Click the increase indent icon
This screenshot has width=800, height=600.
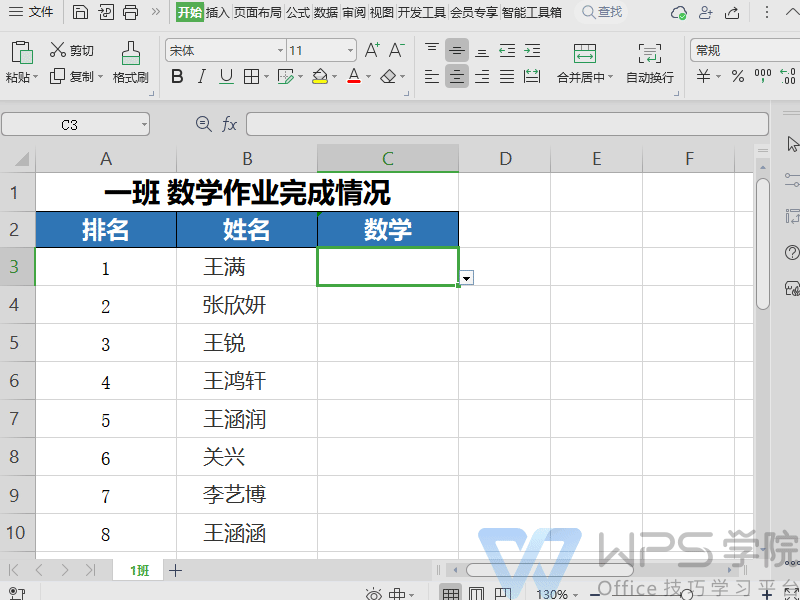pos(532,50)
